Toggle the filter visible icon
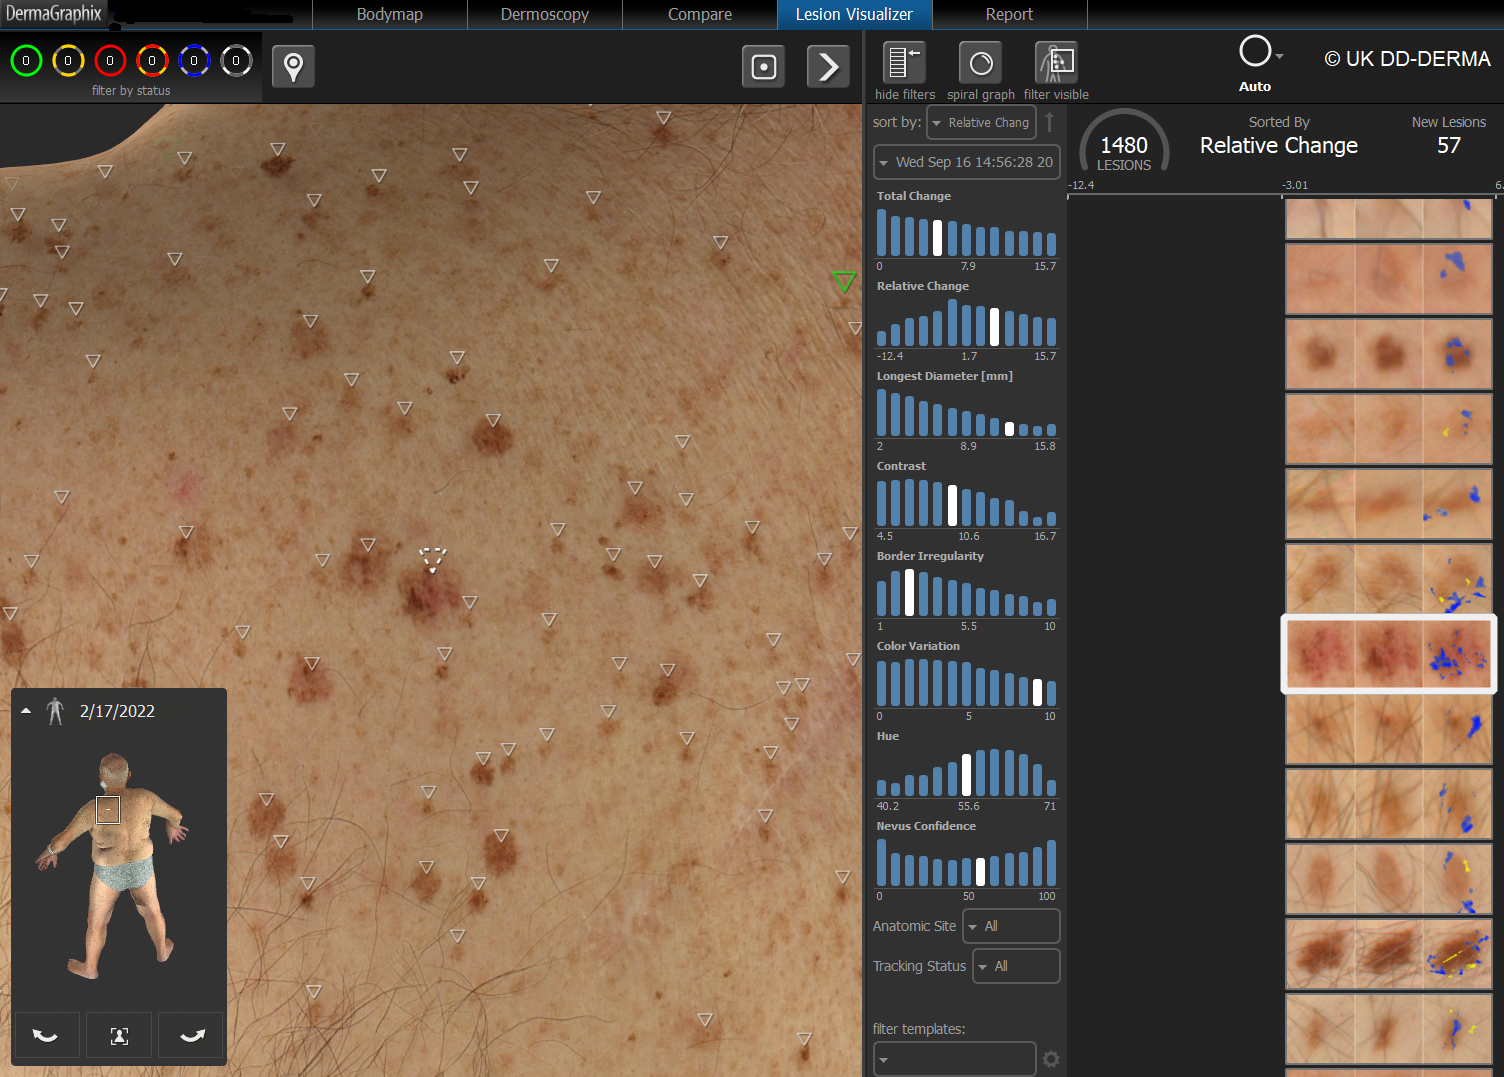This screenshot has width=1504, height=1077. click(1056, 63)
